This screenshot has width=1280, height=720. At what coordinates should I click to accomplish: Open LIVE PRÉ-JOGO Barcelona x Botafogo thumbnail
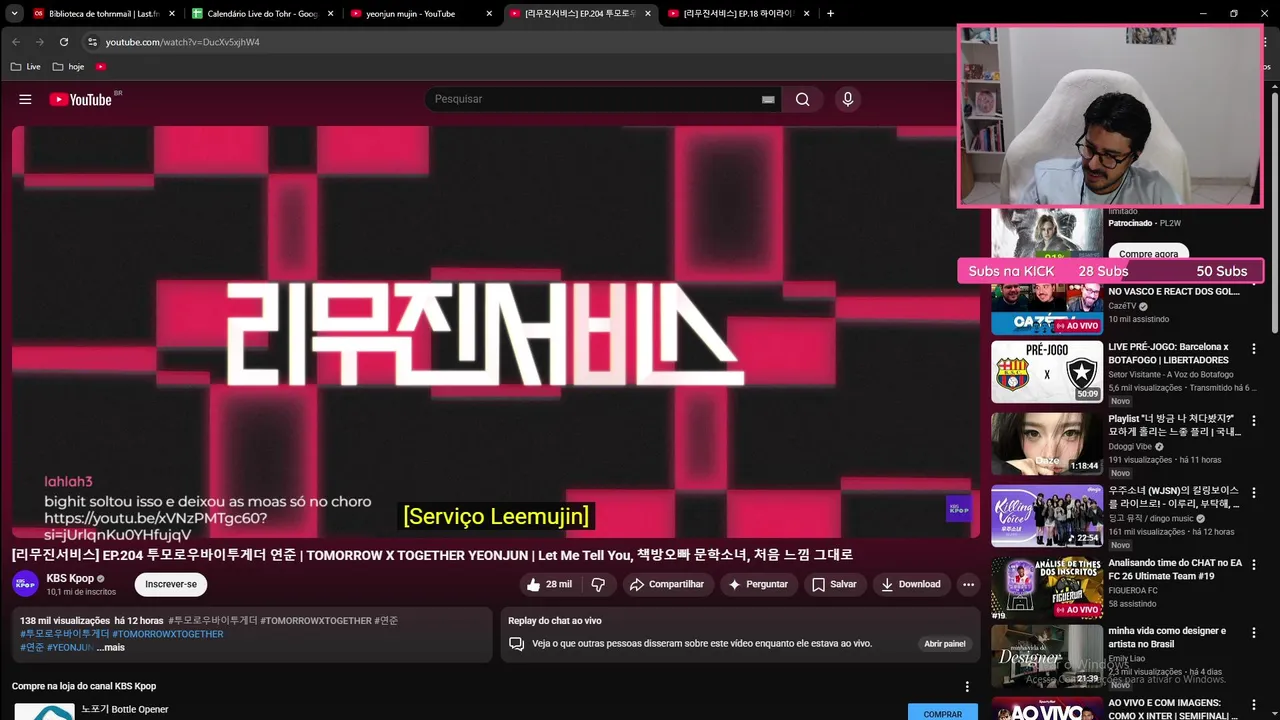(x=1047, y=372)
